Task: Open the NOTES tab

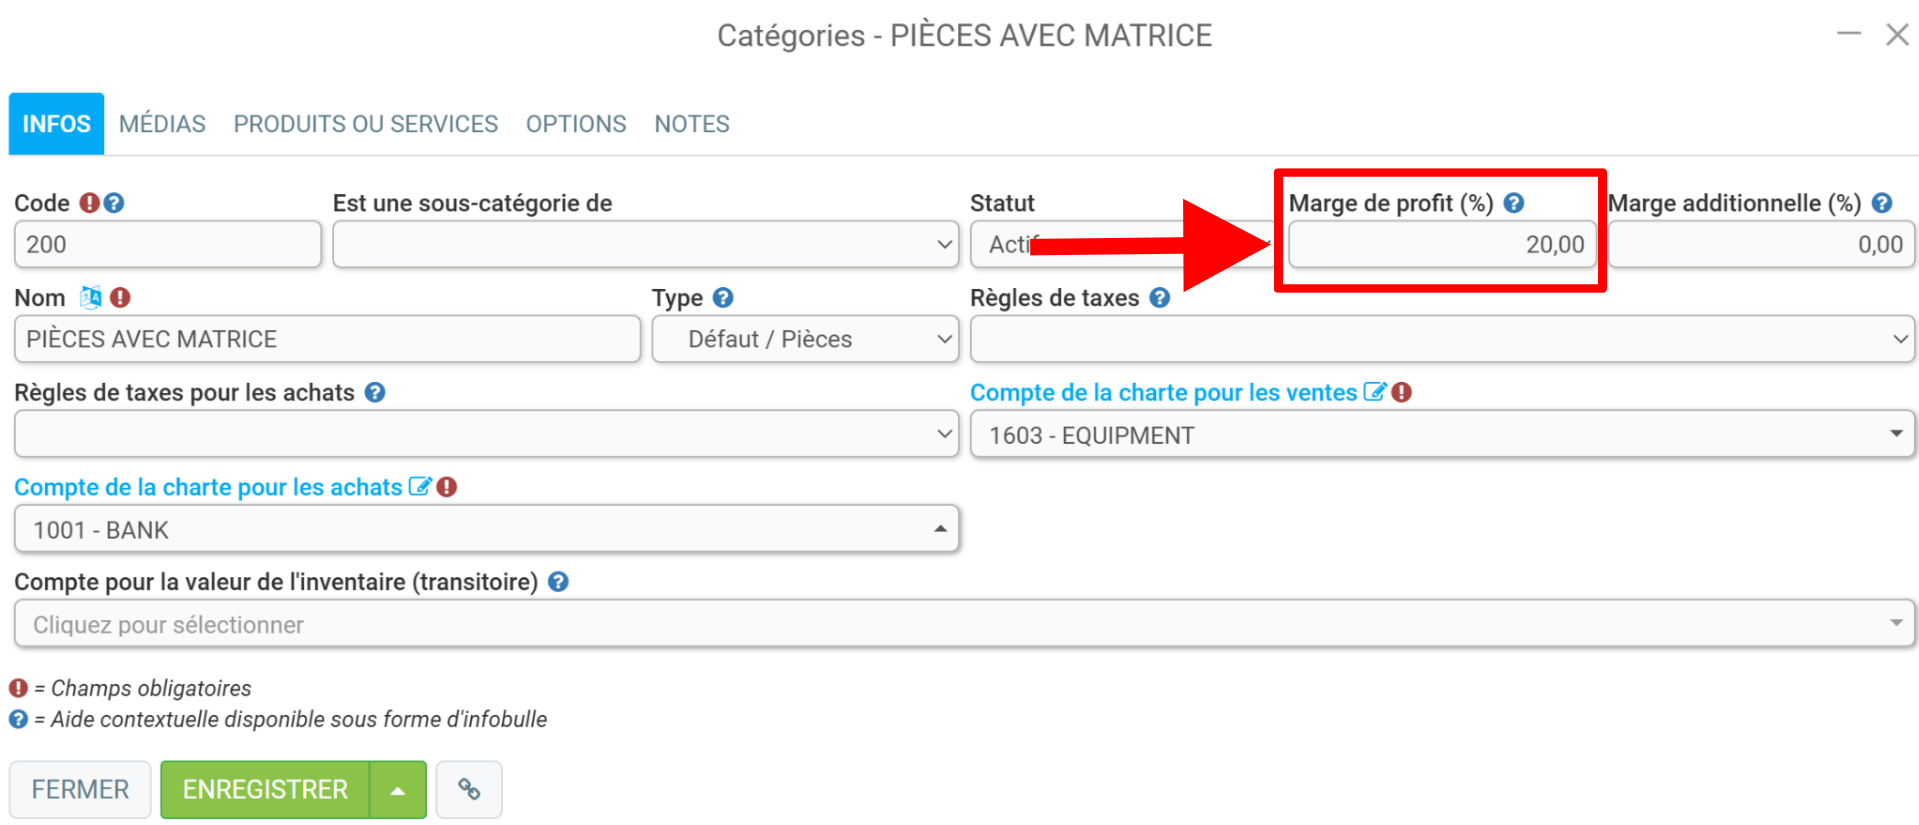Action: [692, 124]
